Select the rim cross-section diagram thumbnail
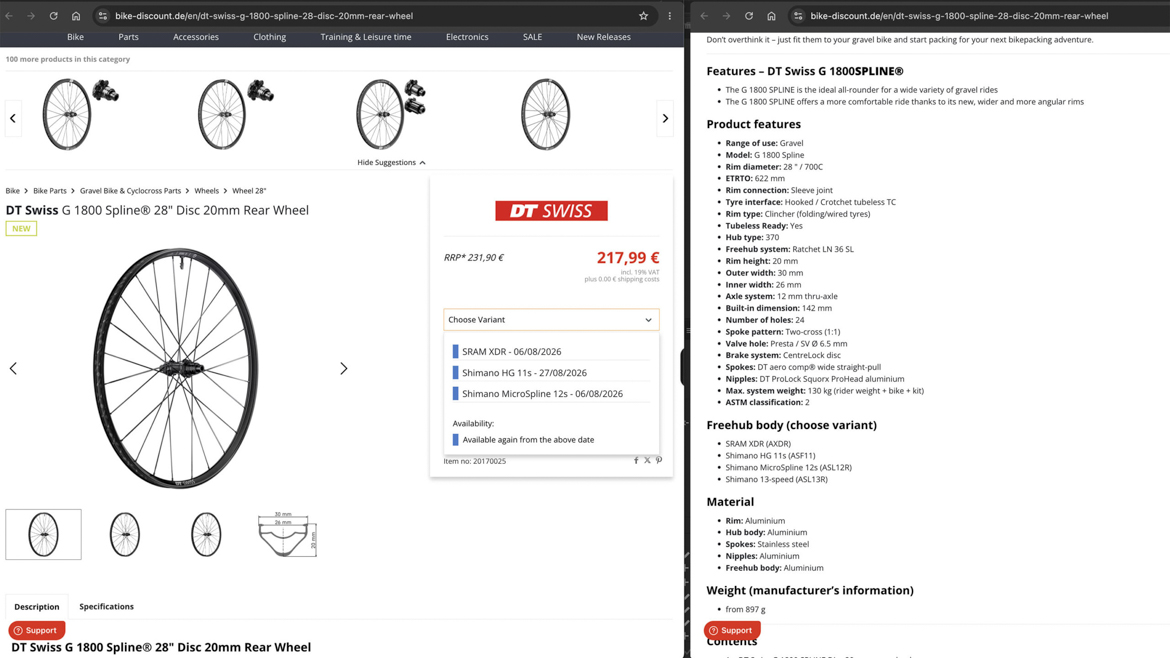1170x658 pixels. pyautogui.click(x=287, y=534)
